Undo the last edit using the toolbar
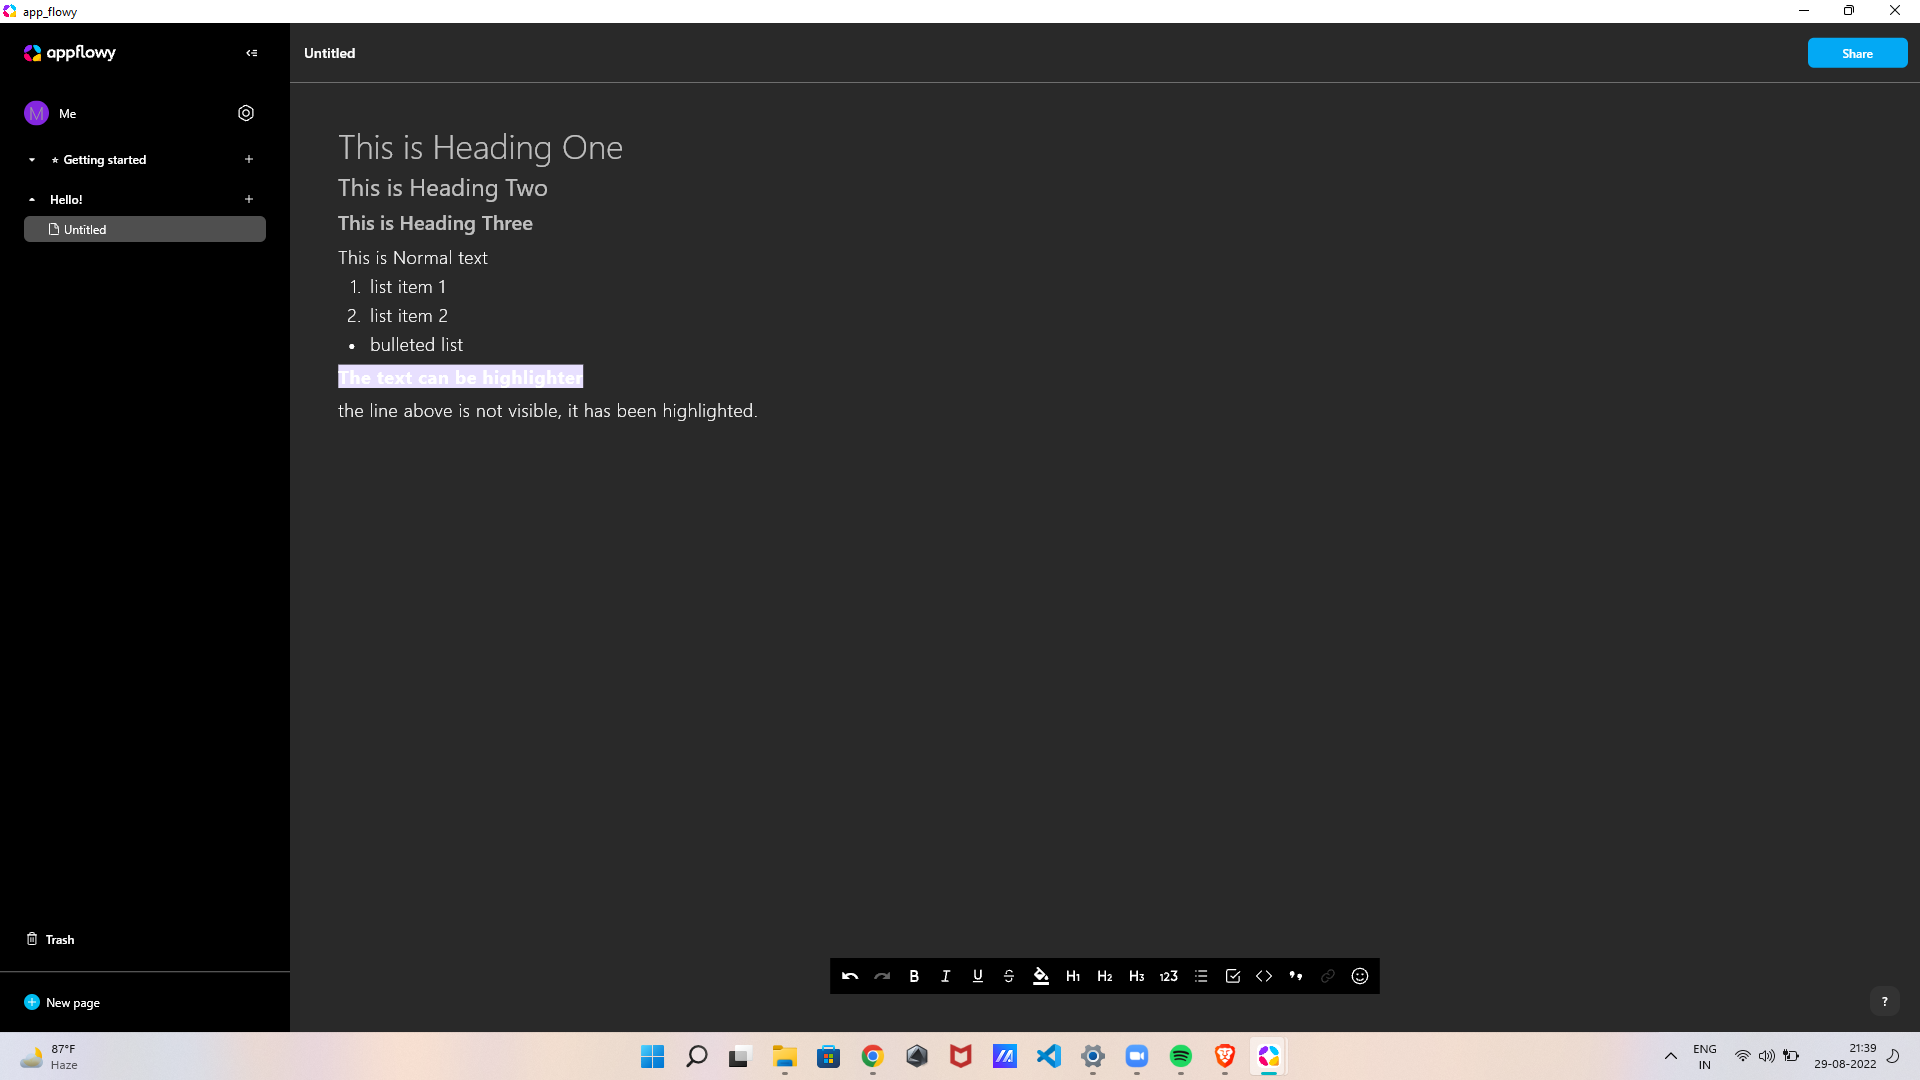Image resolution: width=1920 pixels, height=1080 pixels. 849,976
